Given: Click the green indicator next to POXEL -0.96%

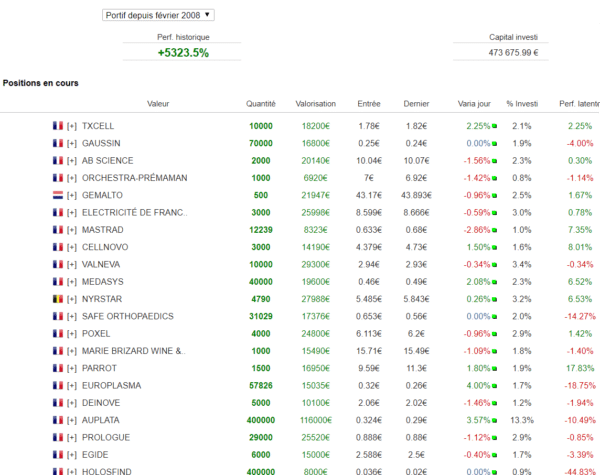Looking at the screenshot, I should [x=494, y=334].
